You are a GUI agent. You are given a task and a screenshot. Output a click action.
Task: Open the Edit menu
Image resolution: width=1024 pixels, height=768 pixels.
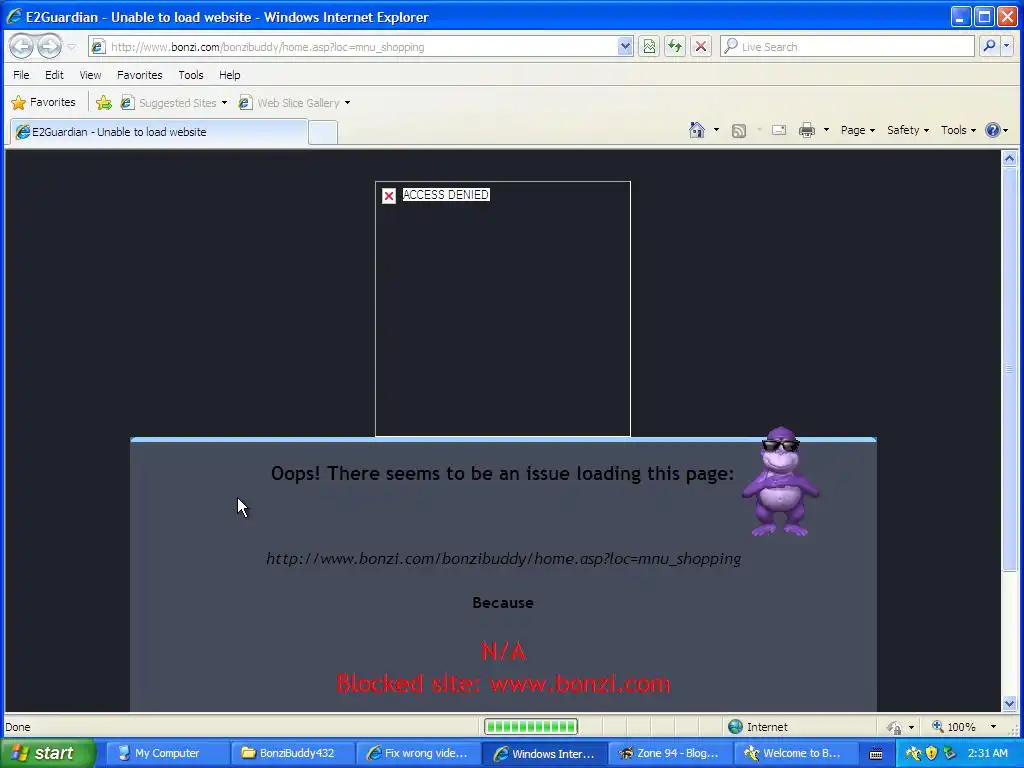click(54, 75)
